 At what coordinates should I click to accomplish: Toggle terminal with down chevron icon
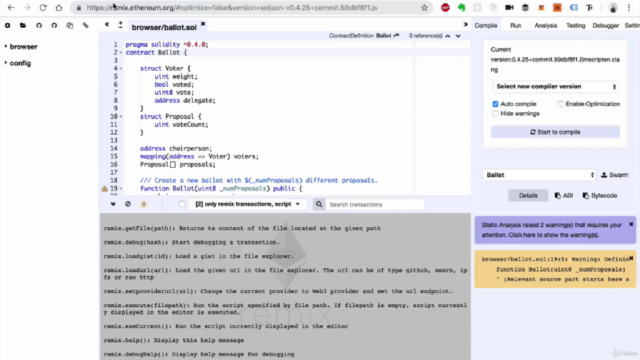[x=113, y=204]
